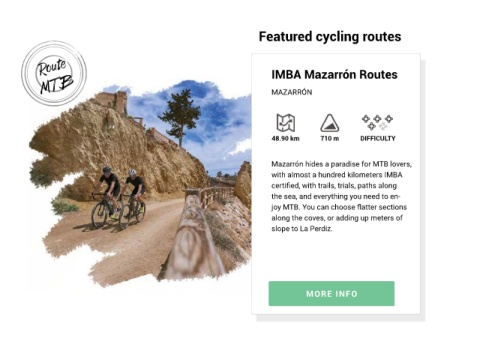Click the DIFFICULTY label text

click(378, 138)
